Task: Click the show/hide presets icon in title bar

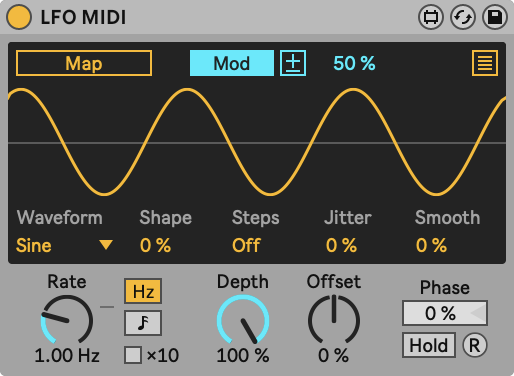Action: 431,17
